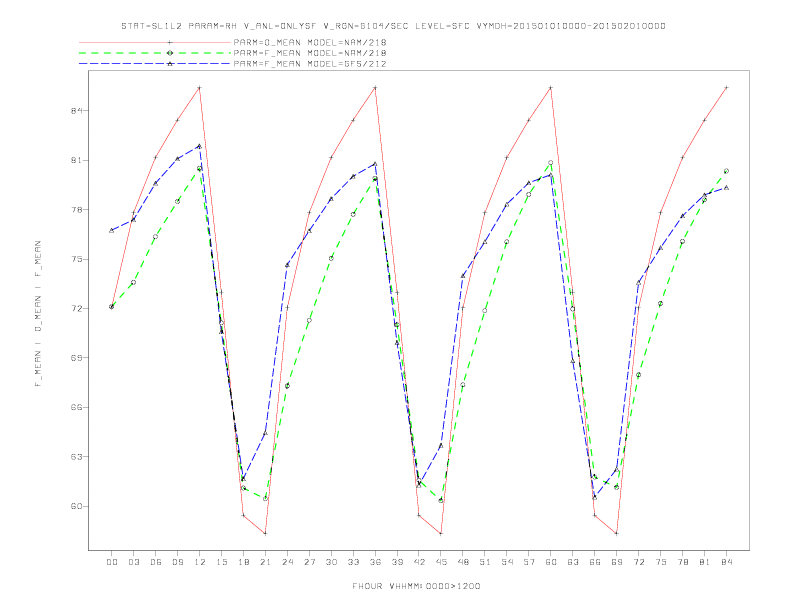Click the x-axis title FHOUR VHHMM:0000>1200
Image resolution: width=792 pixels, height=612 pixels.
point(416,586)
